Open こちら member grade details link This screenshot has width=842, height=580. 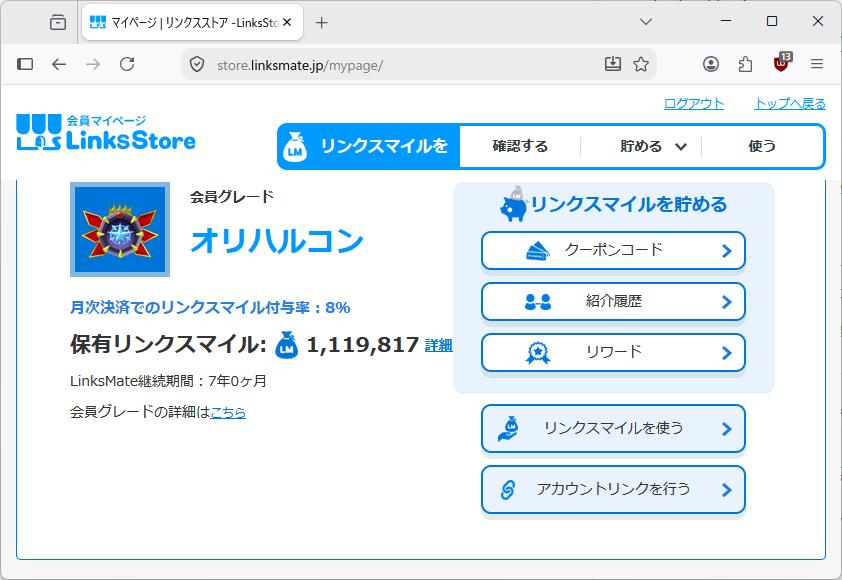(228, 412)
